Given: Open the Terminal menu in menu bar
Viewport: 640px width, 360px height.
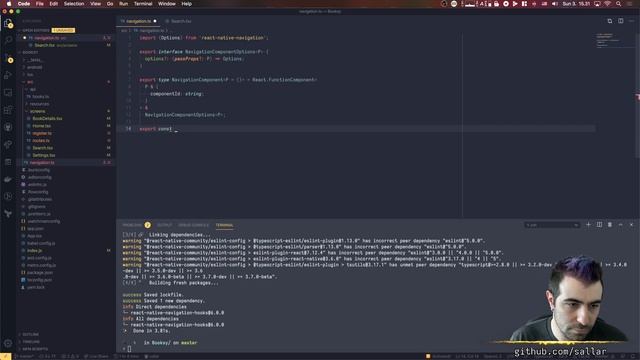Looking at the screenshot, I should (x=143, y=4).
